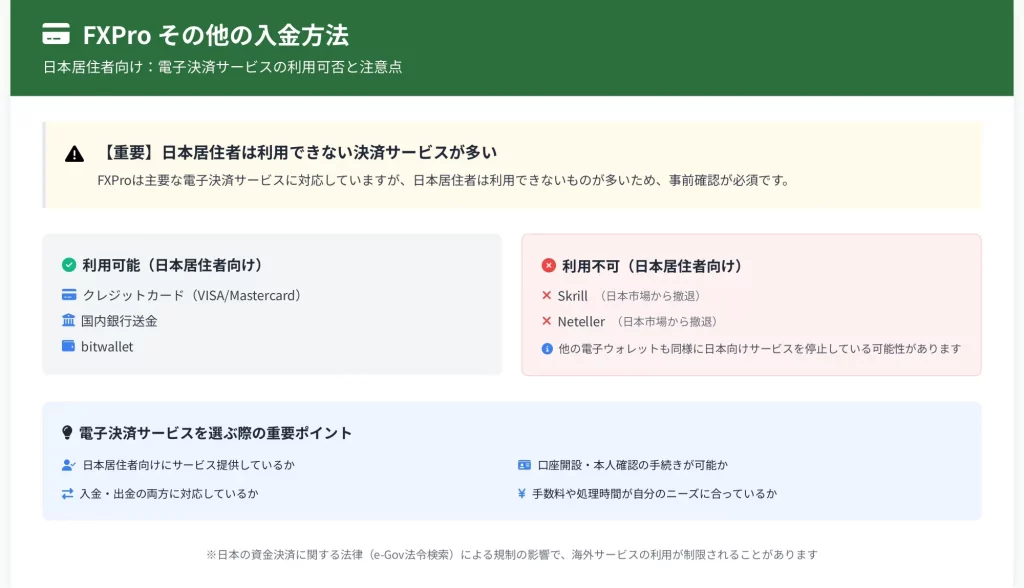Image resolution: width=1024 pixels, height=588 pixels.
Task: Click the green checkmark icon beside 利用可能
Action: (69, 265)
